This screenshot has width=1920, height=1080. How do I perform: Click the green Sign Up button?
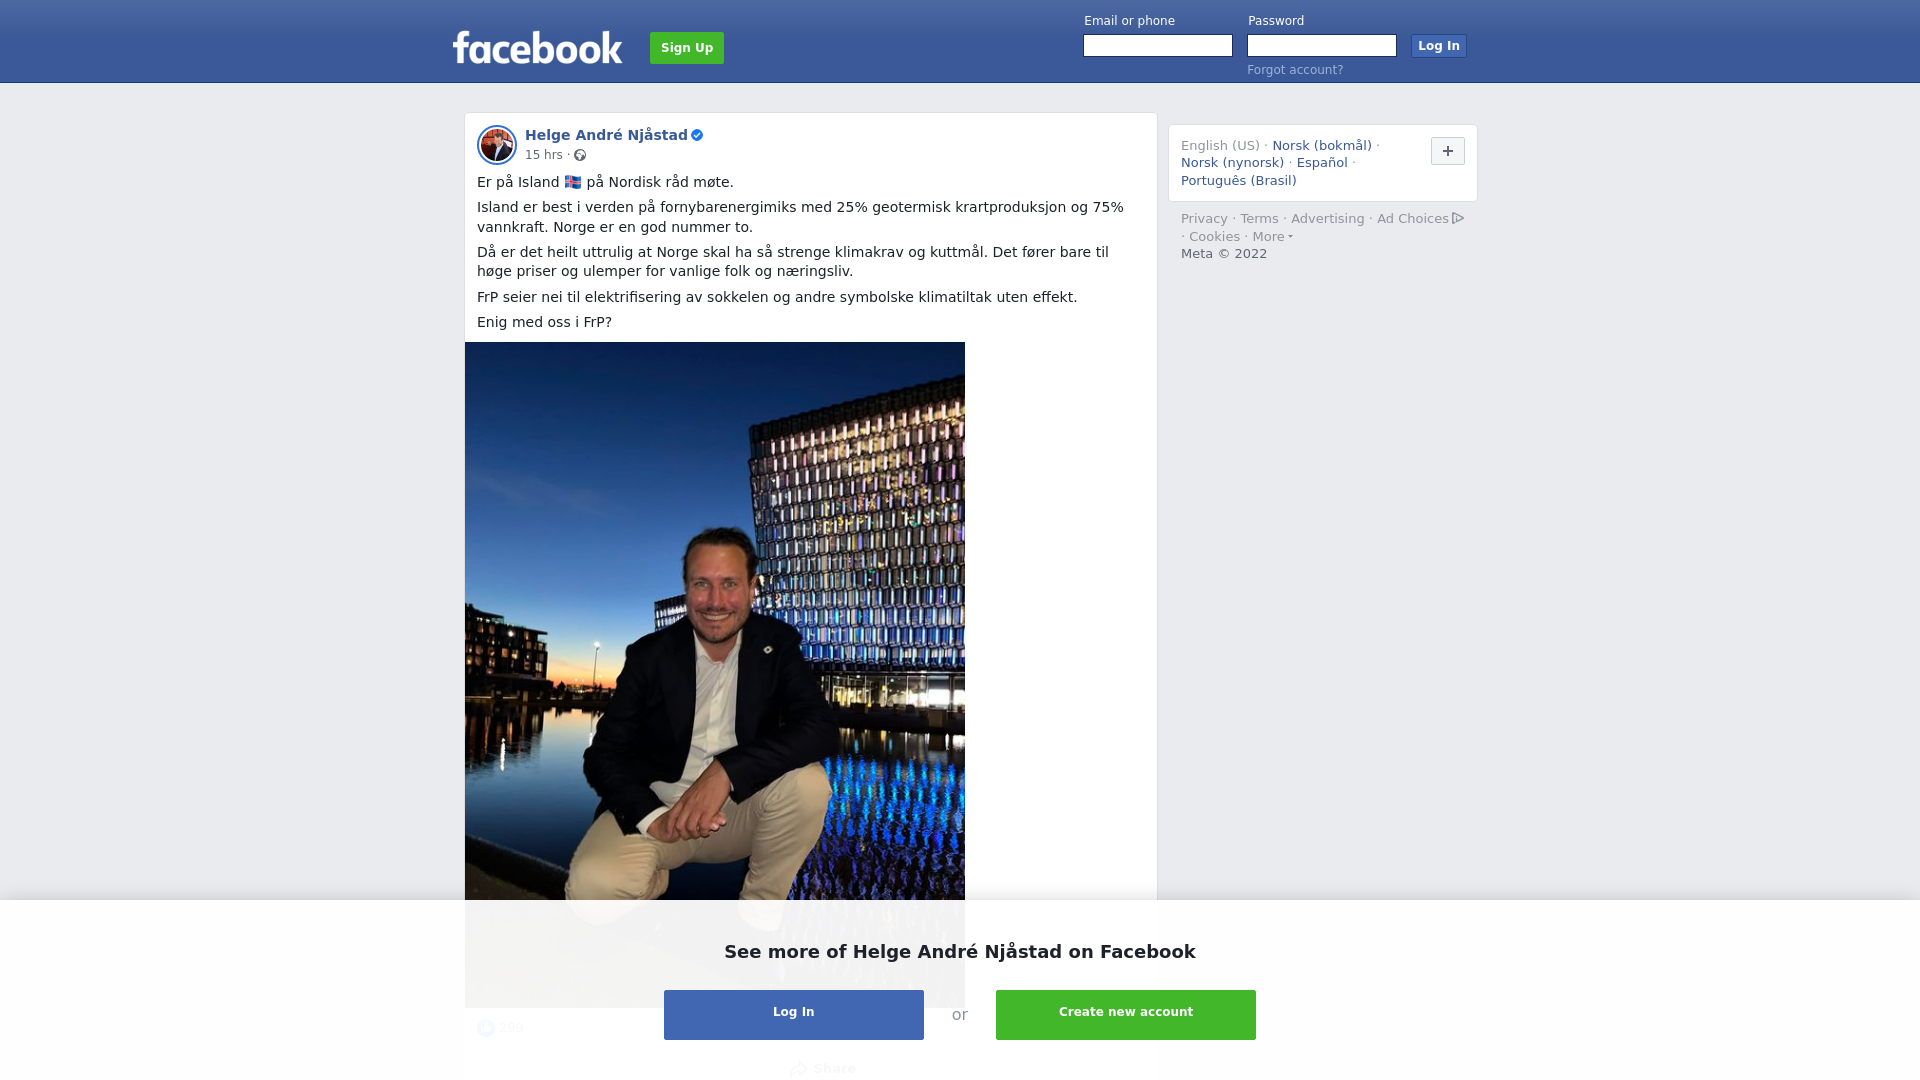click(x=687, y=48)
